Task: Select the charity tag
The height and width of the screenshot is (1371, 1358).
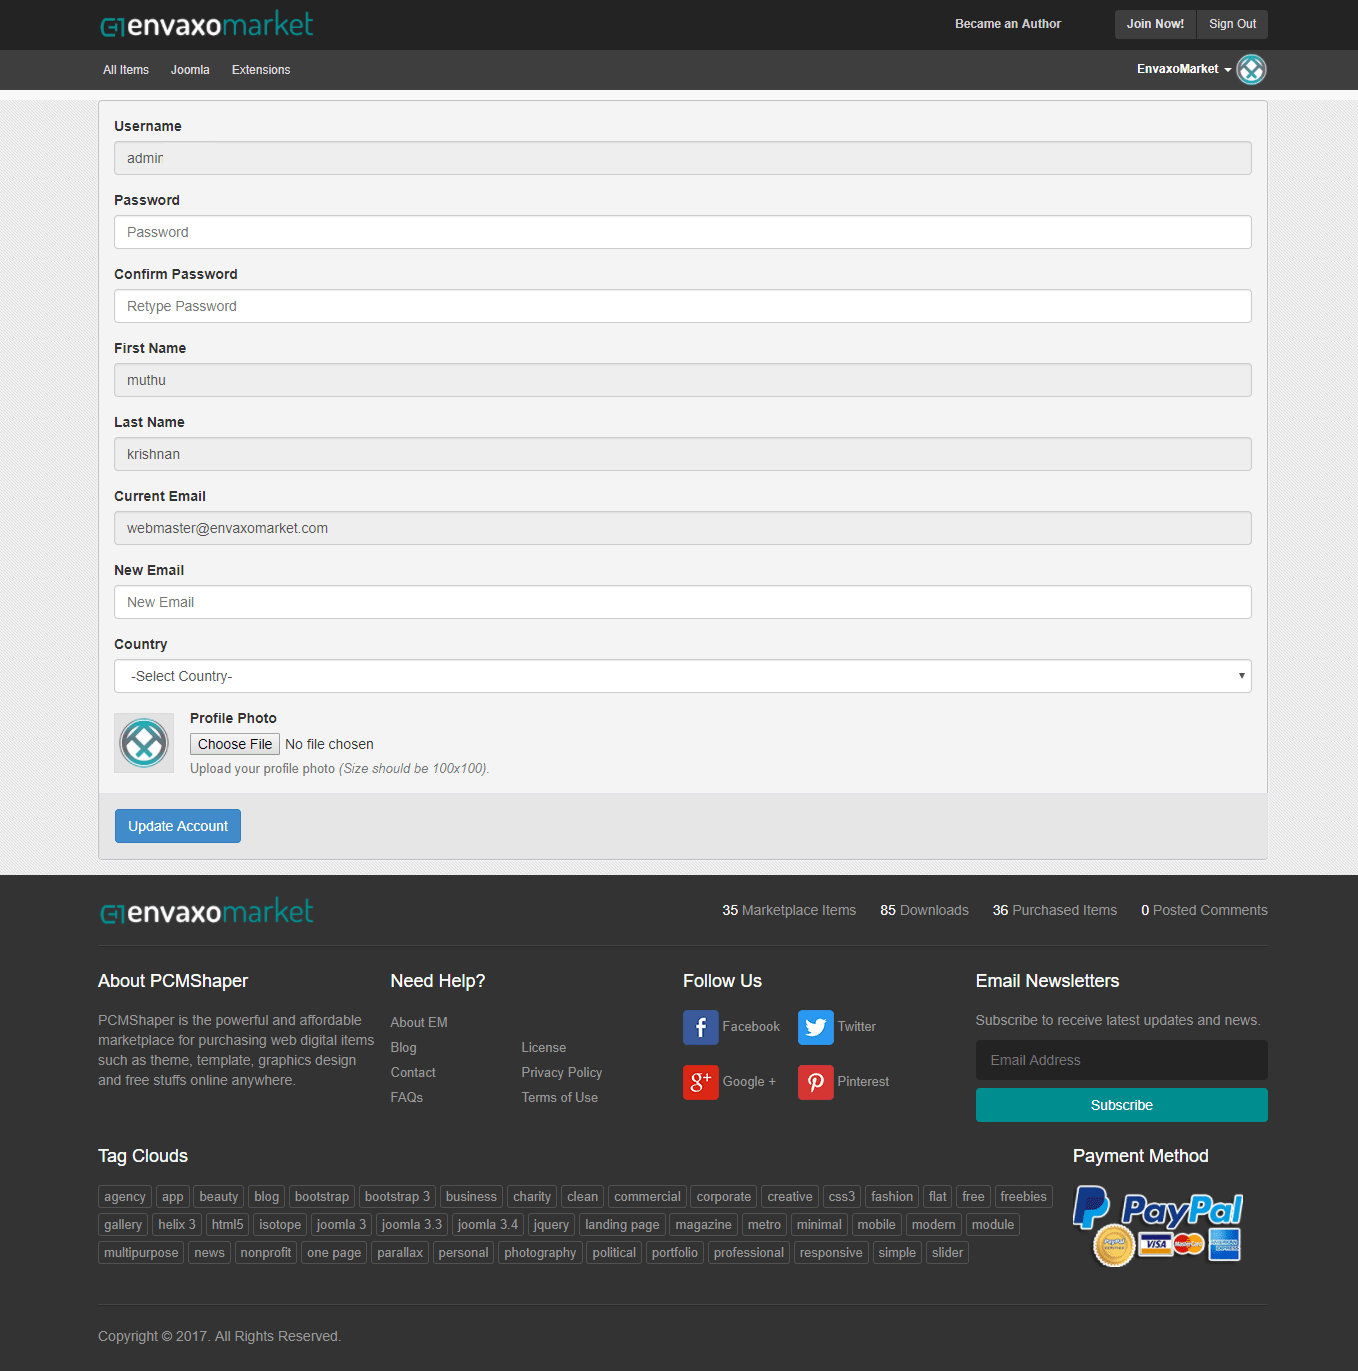Action: [x=532, y=1197]
